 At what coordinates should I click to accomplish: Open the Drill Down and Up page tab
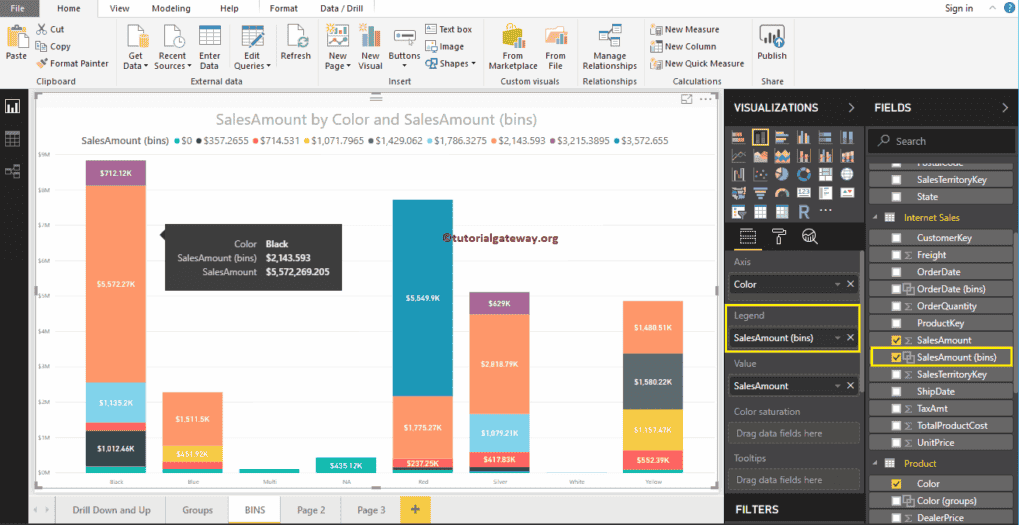click(x=111, y=510)
